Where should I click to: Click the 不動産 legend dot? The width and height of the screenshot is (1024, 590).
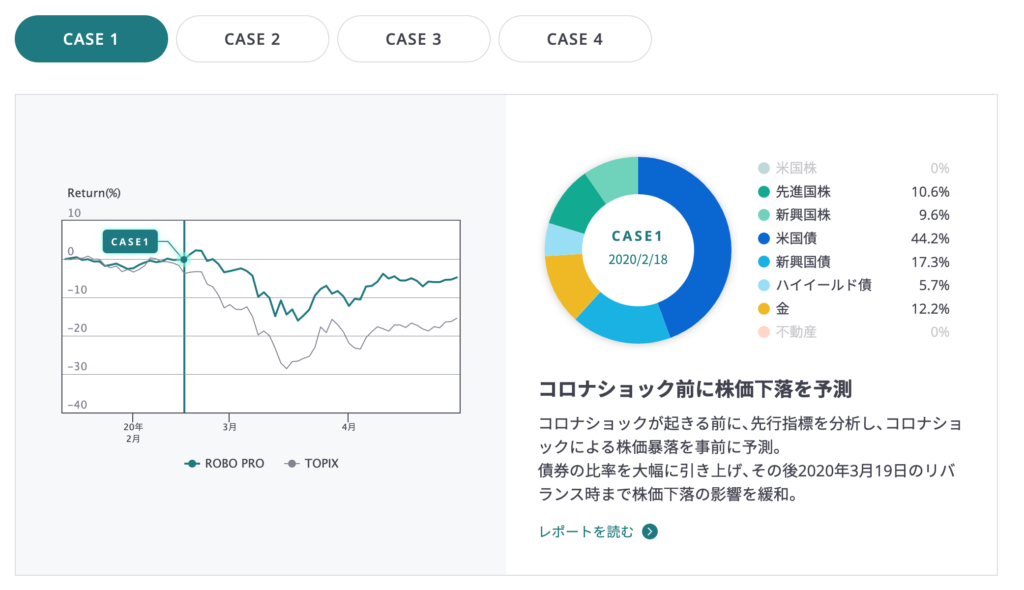coord(763,332)
